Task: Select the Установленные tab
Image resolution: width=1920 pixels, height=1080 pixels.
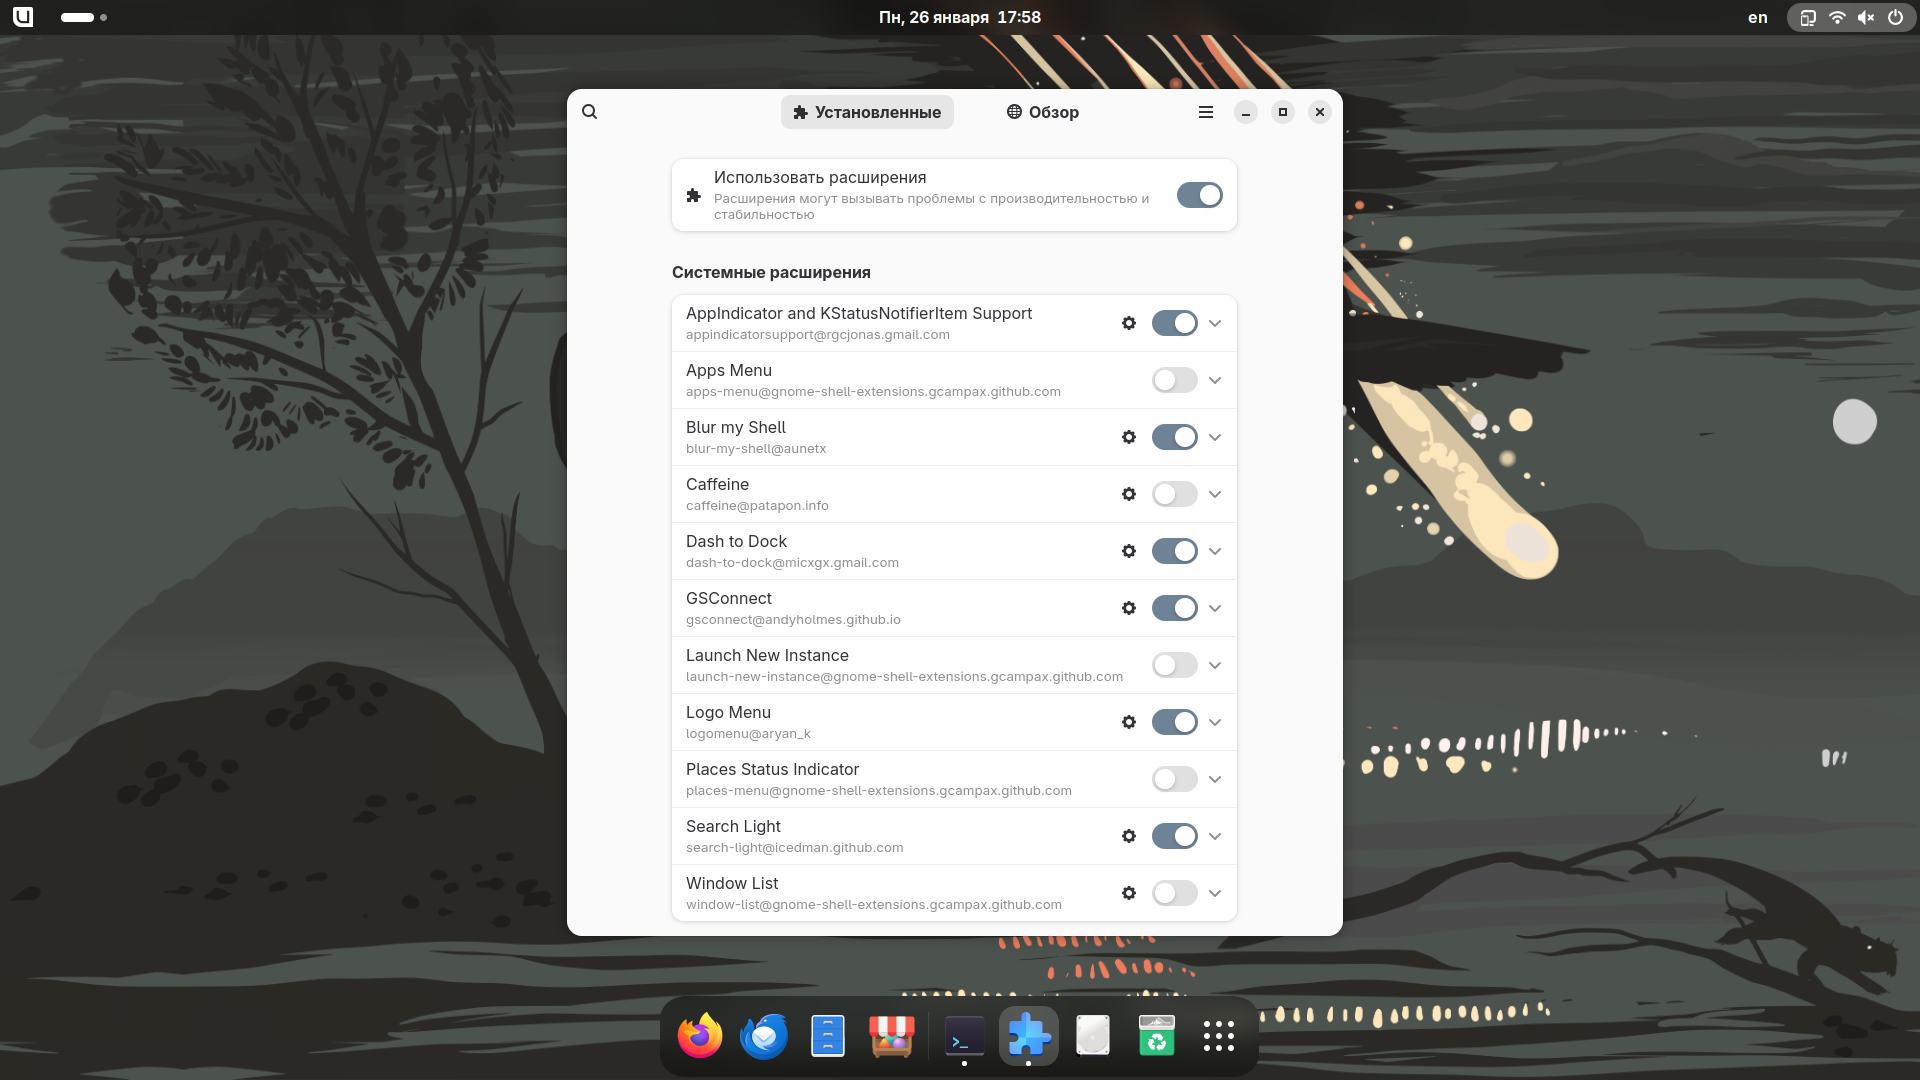Action: click(867, 112)
